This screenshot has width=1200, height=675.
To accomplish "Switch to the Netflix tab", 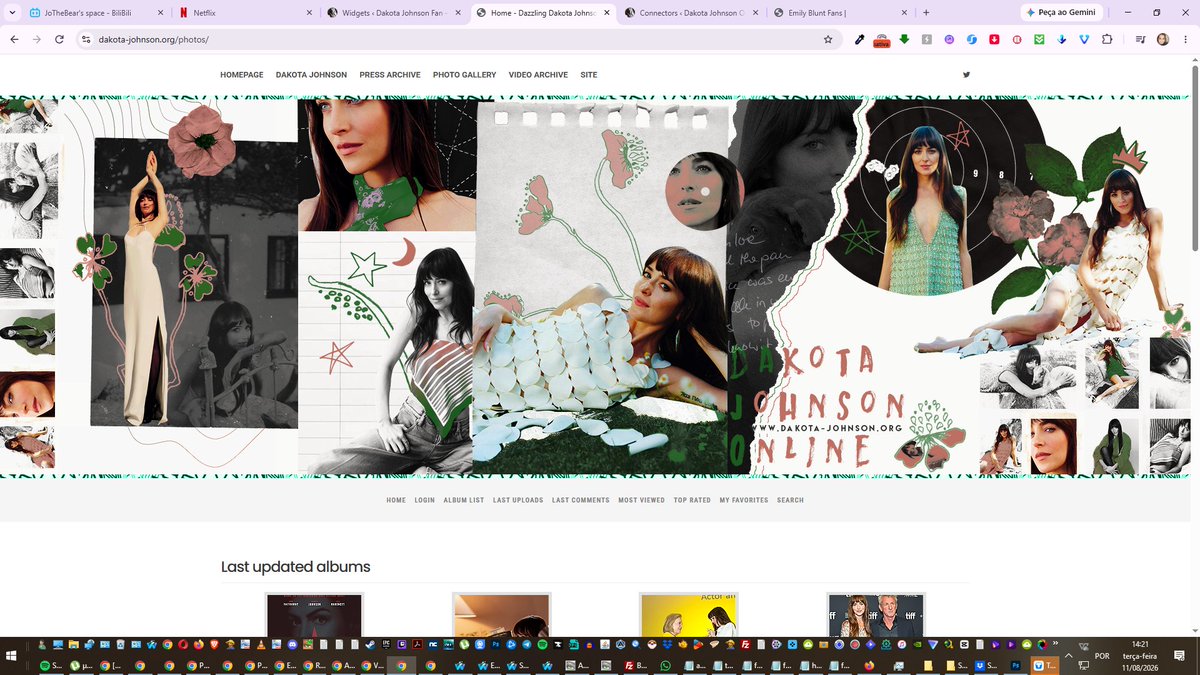I will click(x=245, y=13).
